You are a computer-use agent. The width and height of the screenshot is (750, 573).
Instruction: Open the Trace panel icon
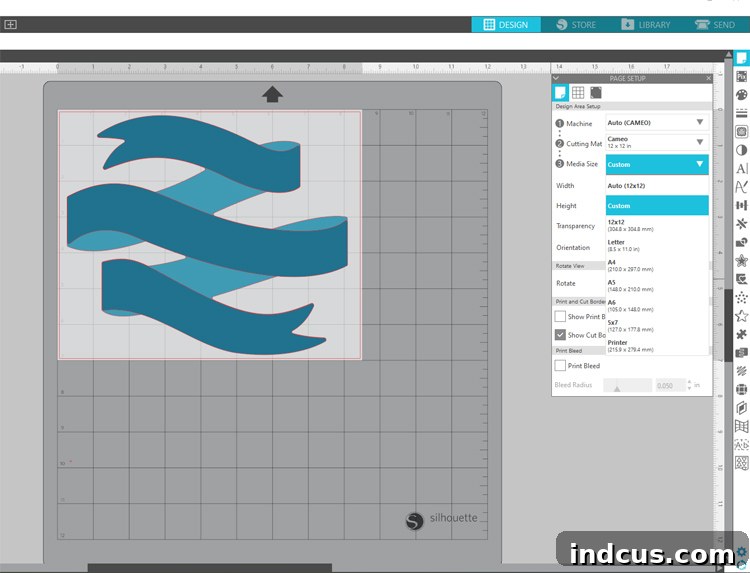[x=741, y=279]
